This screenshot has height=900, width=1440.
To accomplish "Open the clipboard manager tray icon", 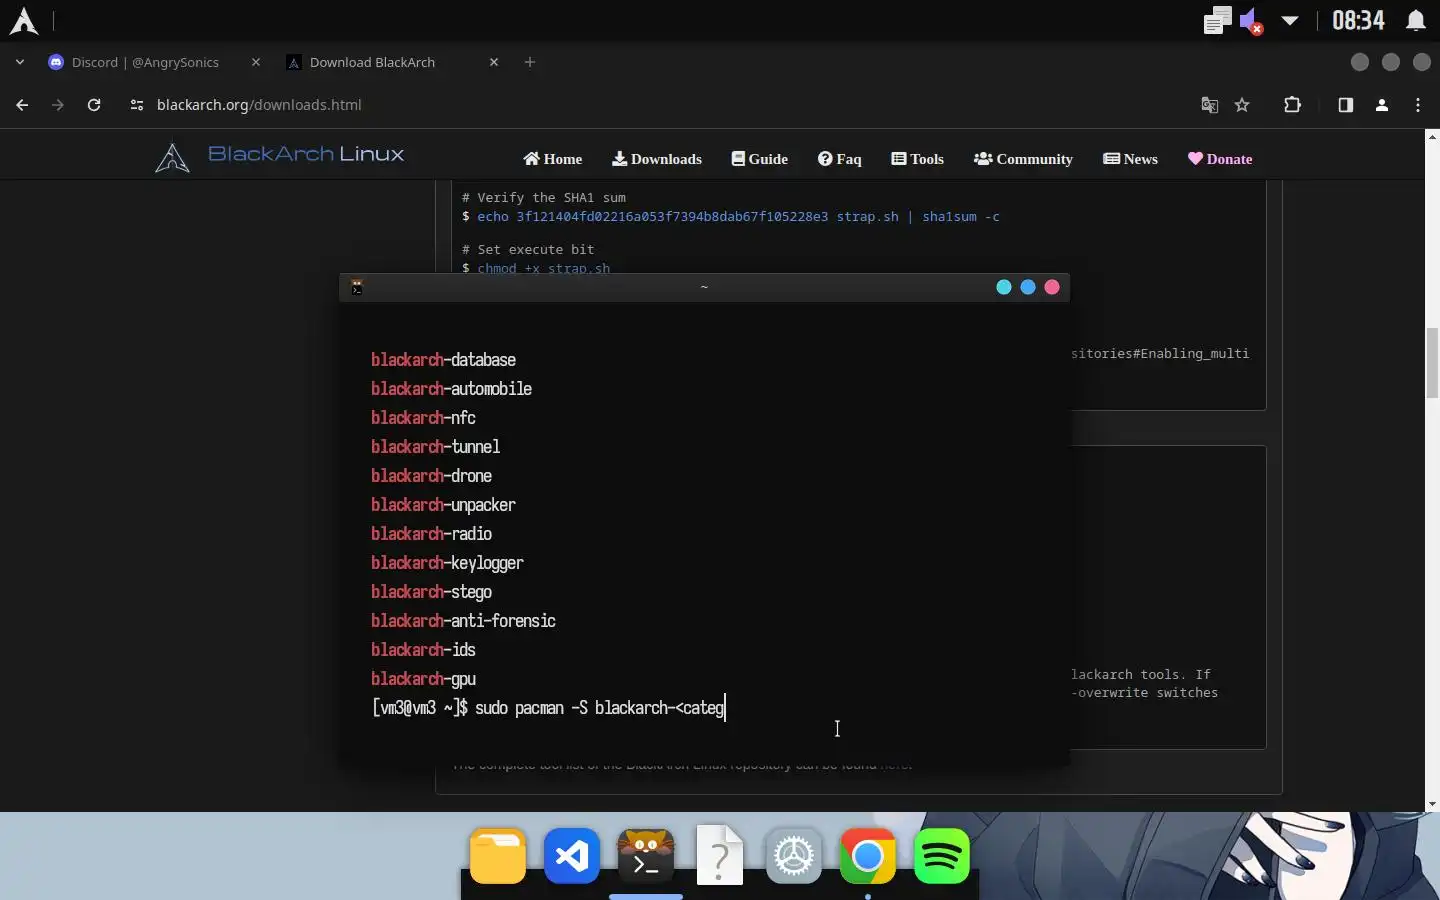I will pyautogui.click(x=1217, y=21).
